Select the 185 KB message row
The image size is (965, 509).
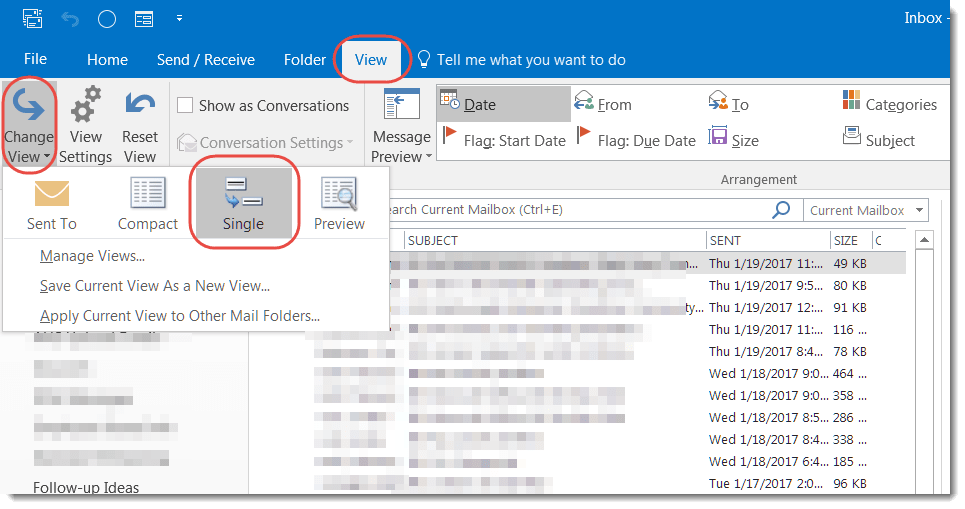click(609, 462)
